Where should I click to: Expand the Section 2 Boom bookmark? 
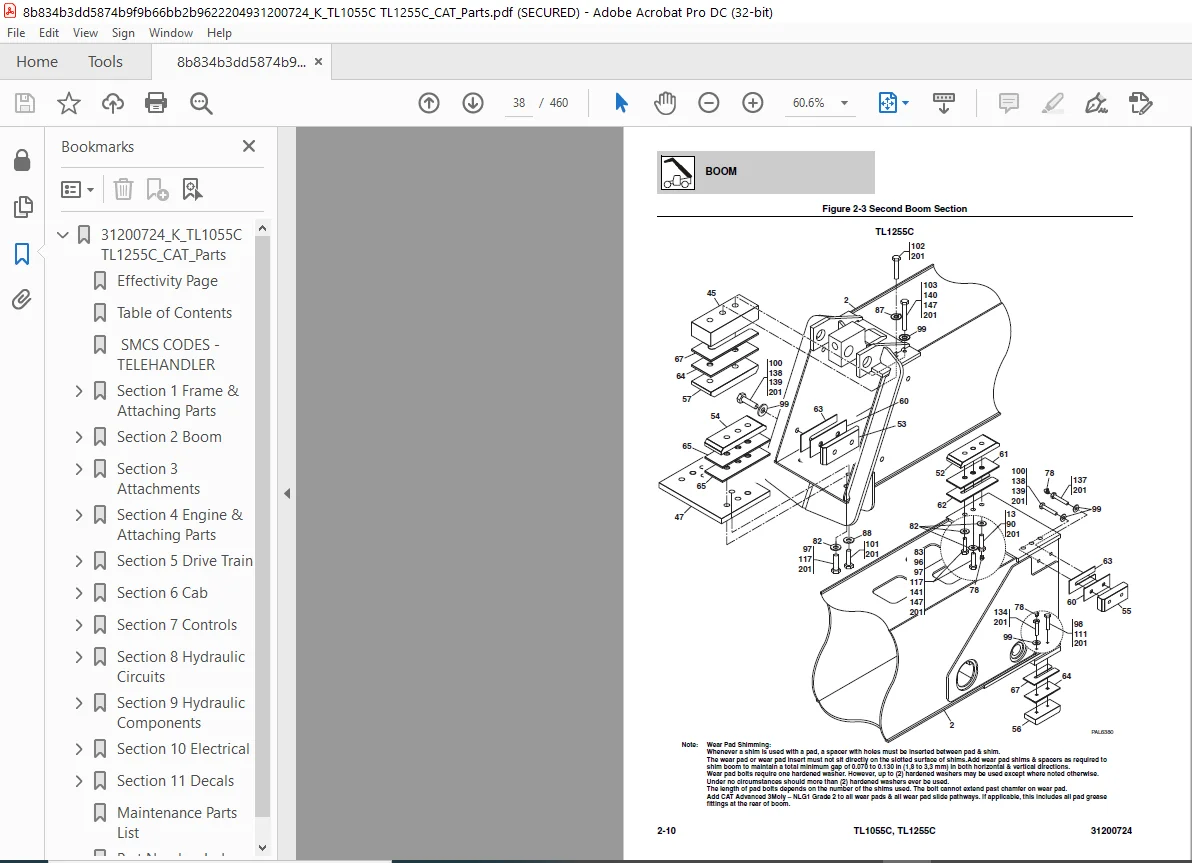pos(79,437)
